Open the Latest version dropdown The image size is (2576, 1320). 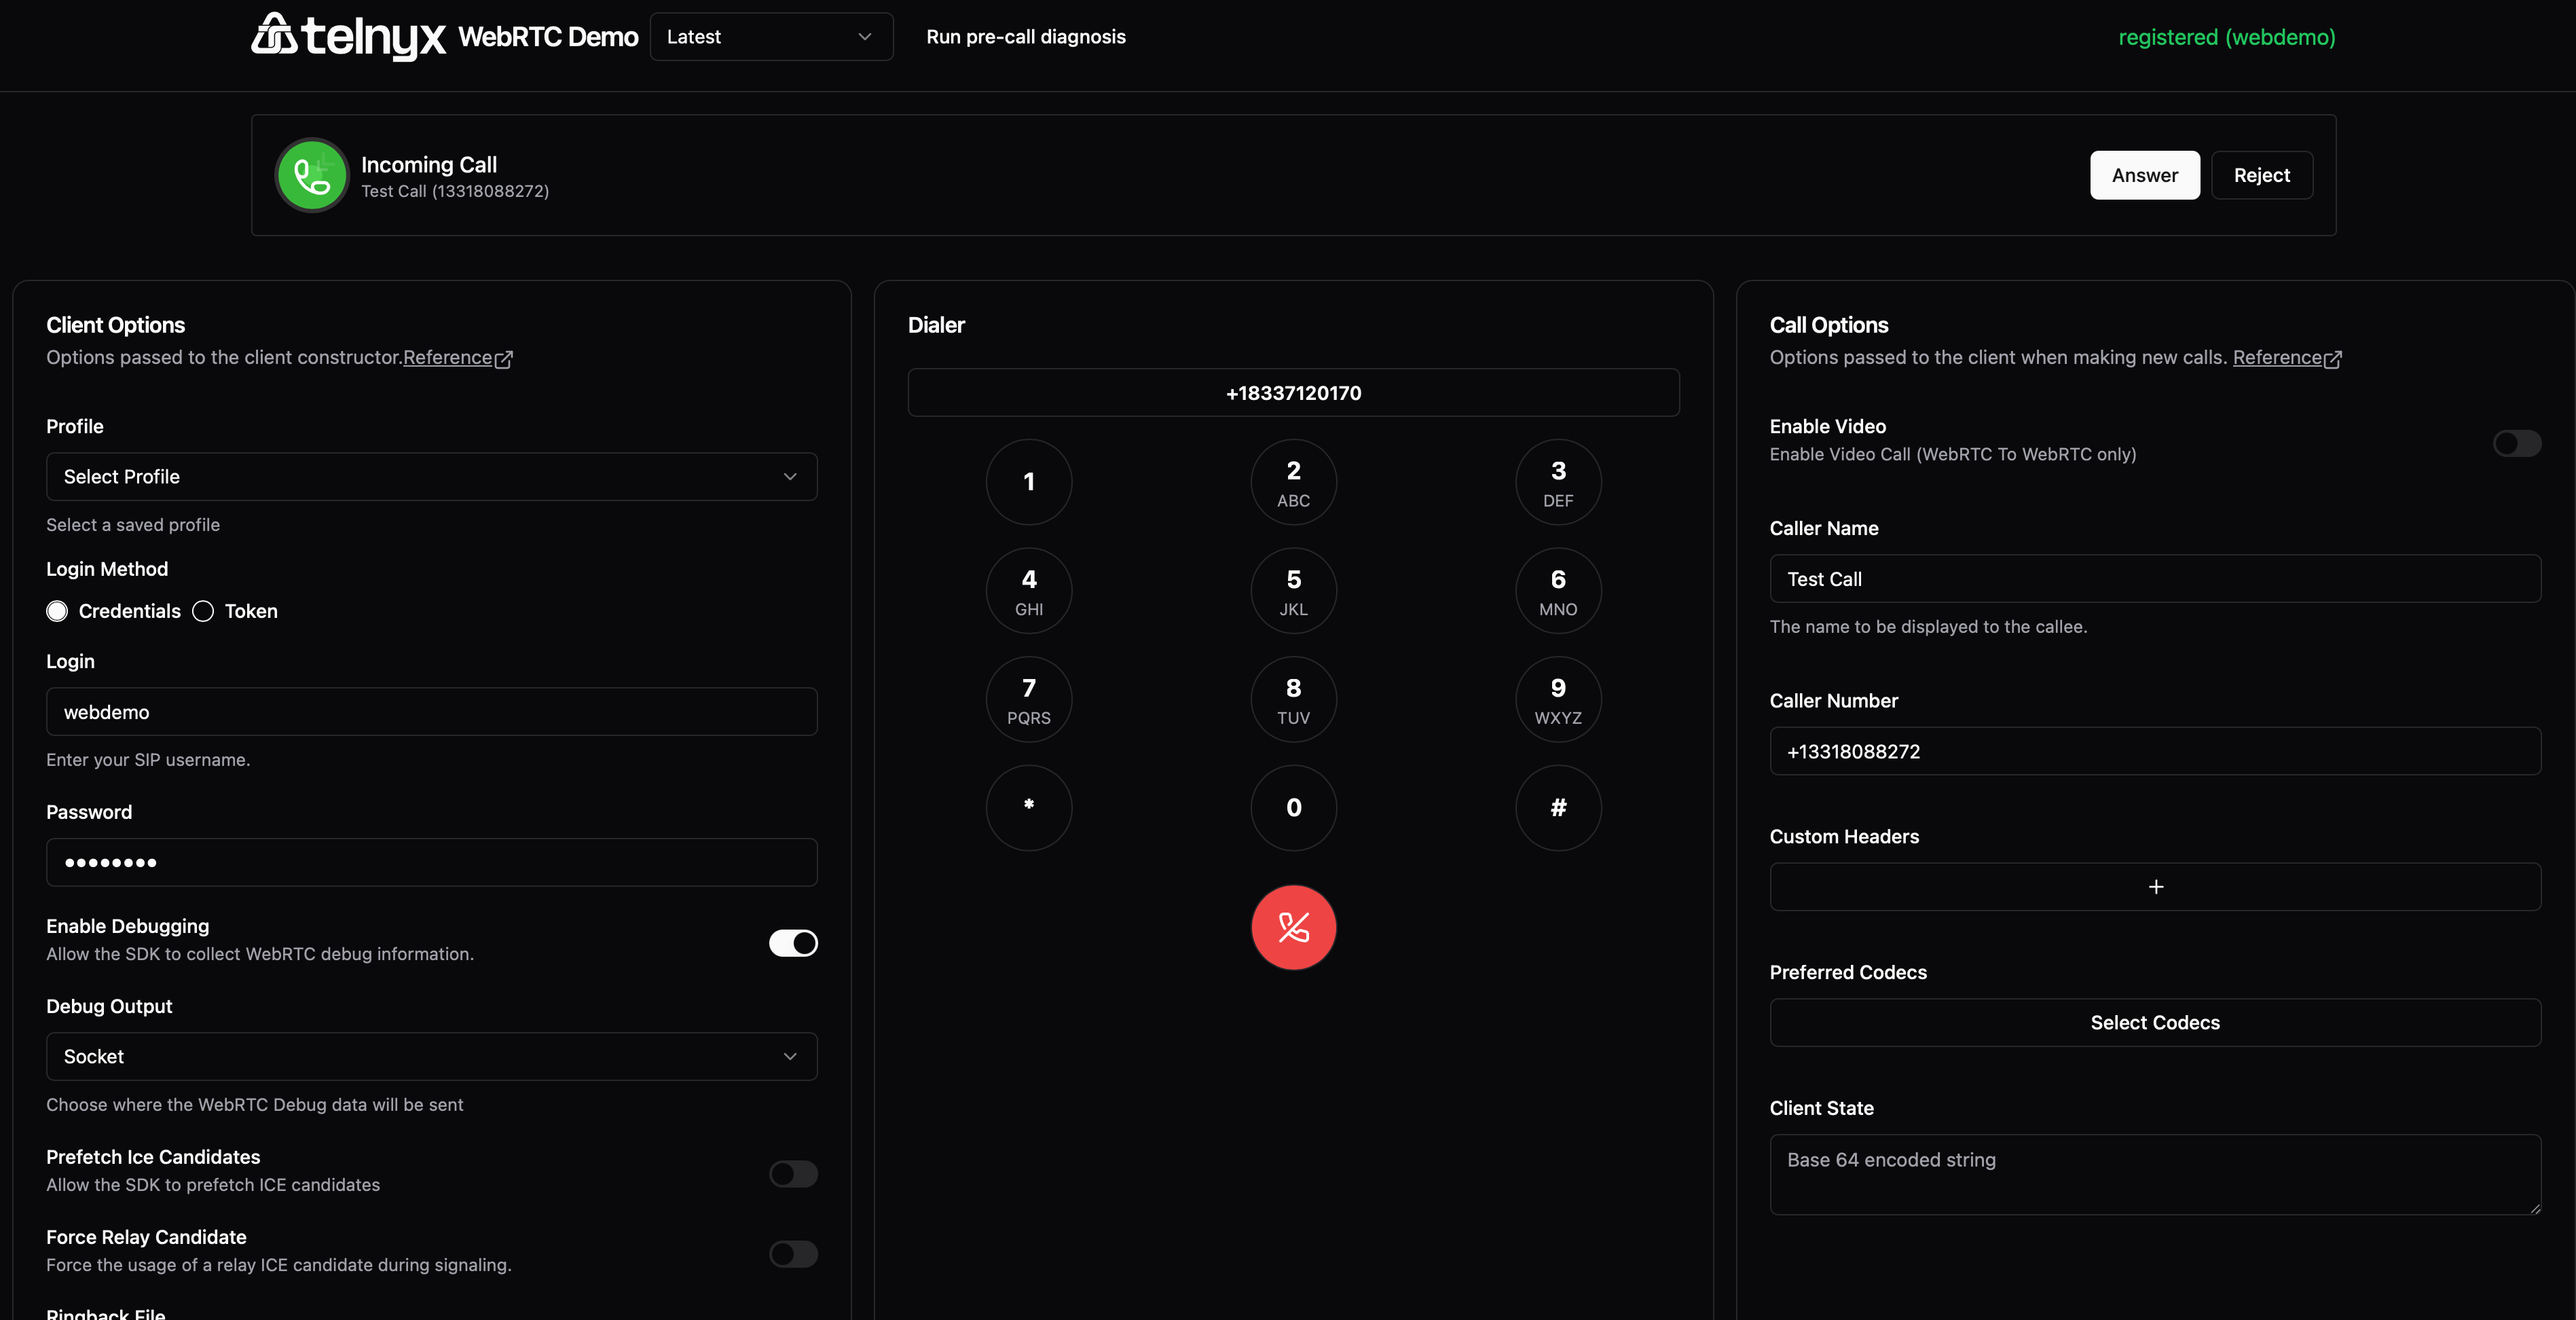(x=770, y=37)
